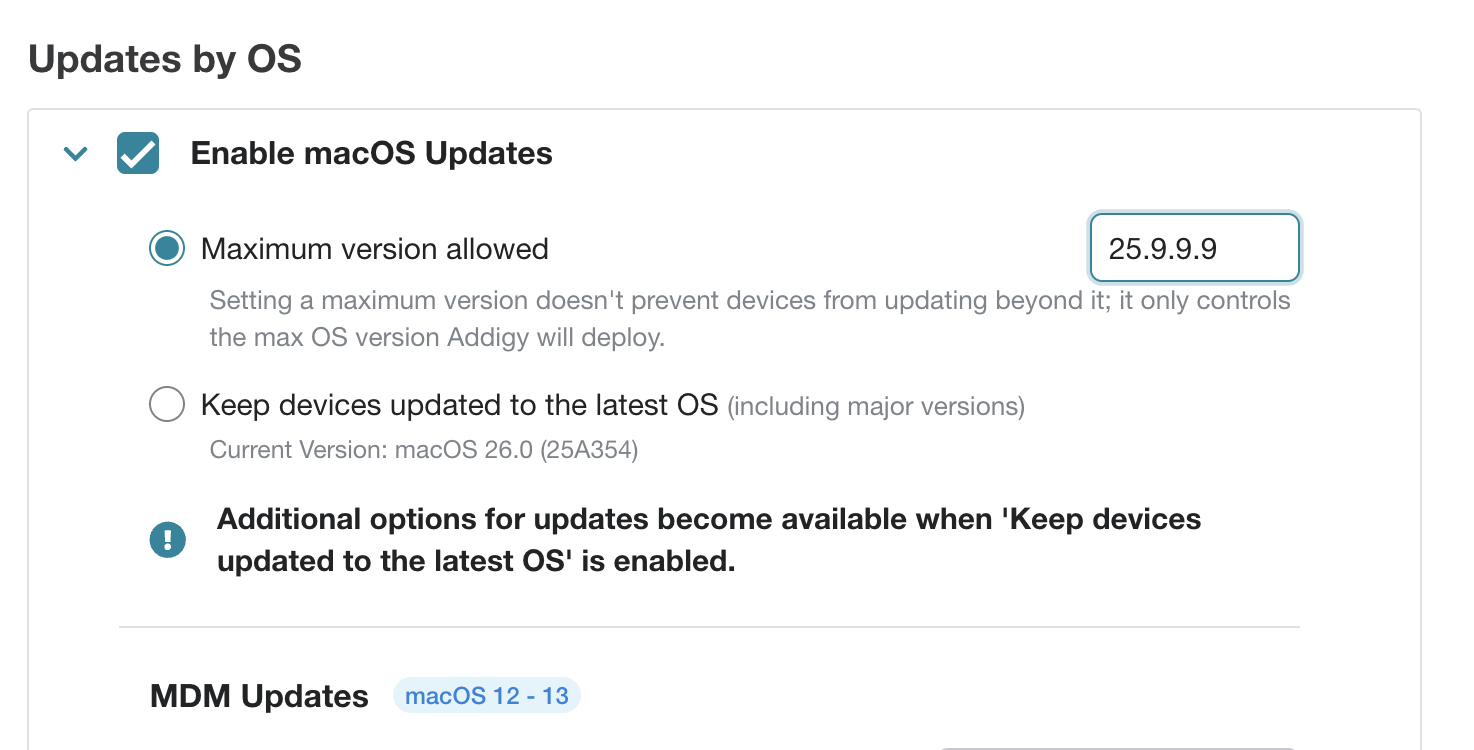Click the macOS 12 - 13 version badge
The image size is (1474, 750).
[x=487, y=695]
